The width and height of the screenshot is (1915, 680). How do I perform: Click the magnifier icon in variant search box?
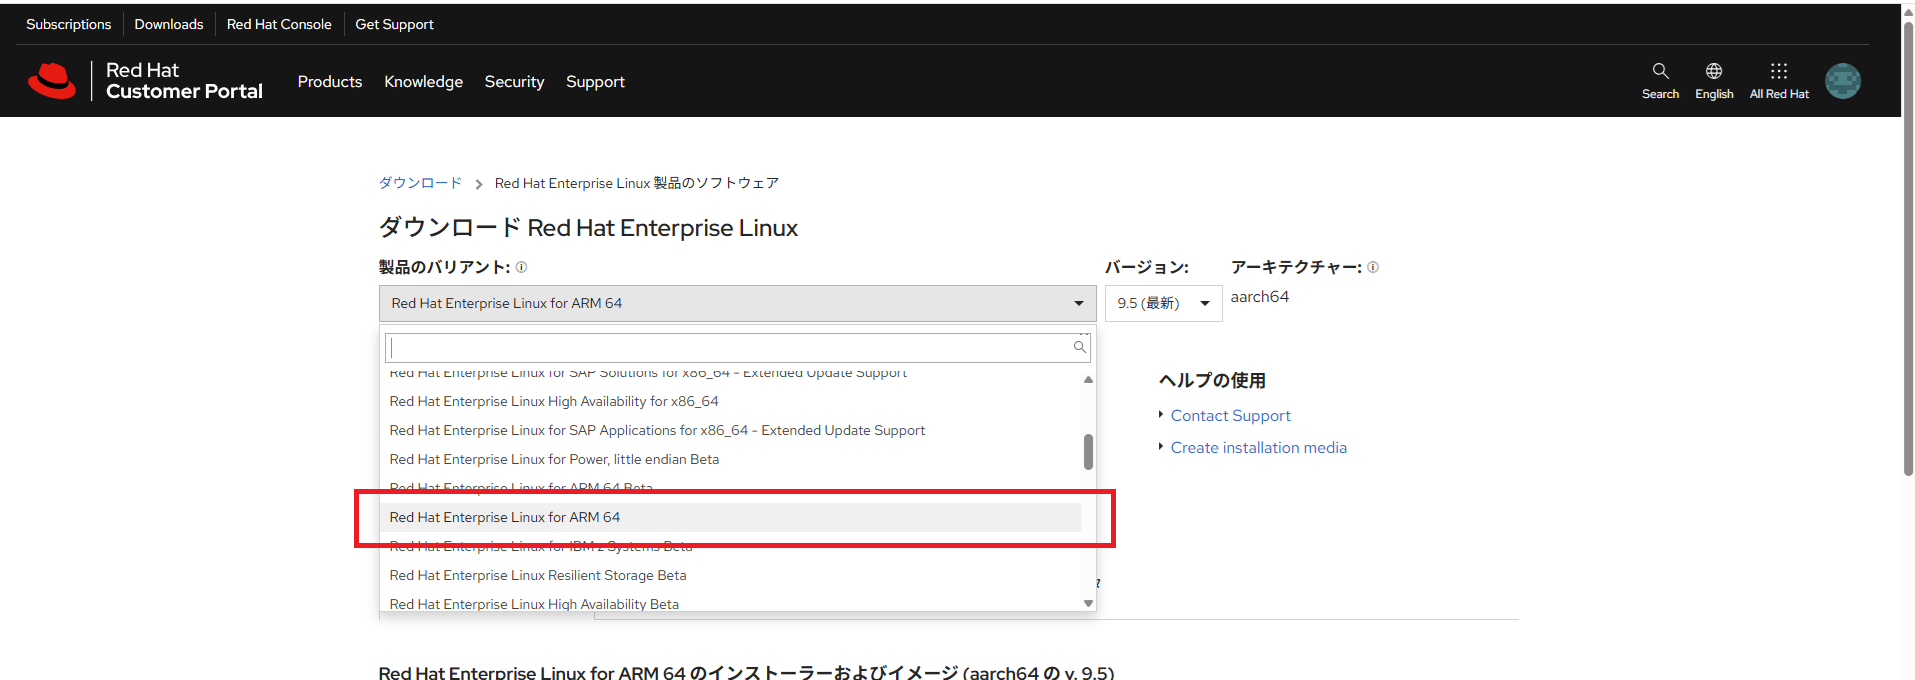click(x=1079, y=347)
